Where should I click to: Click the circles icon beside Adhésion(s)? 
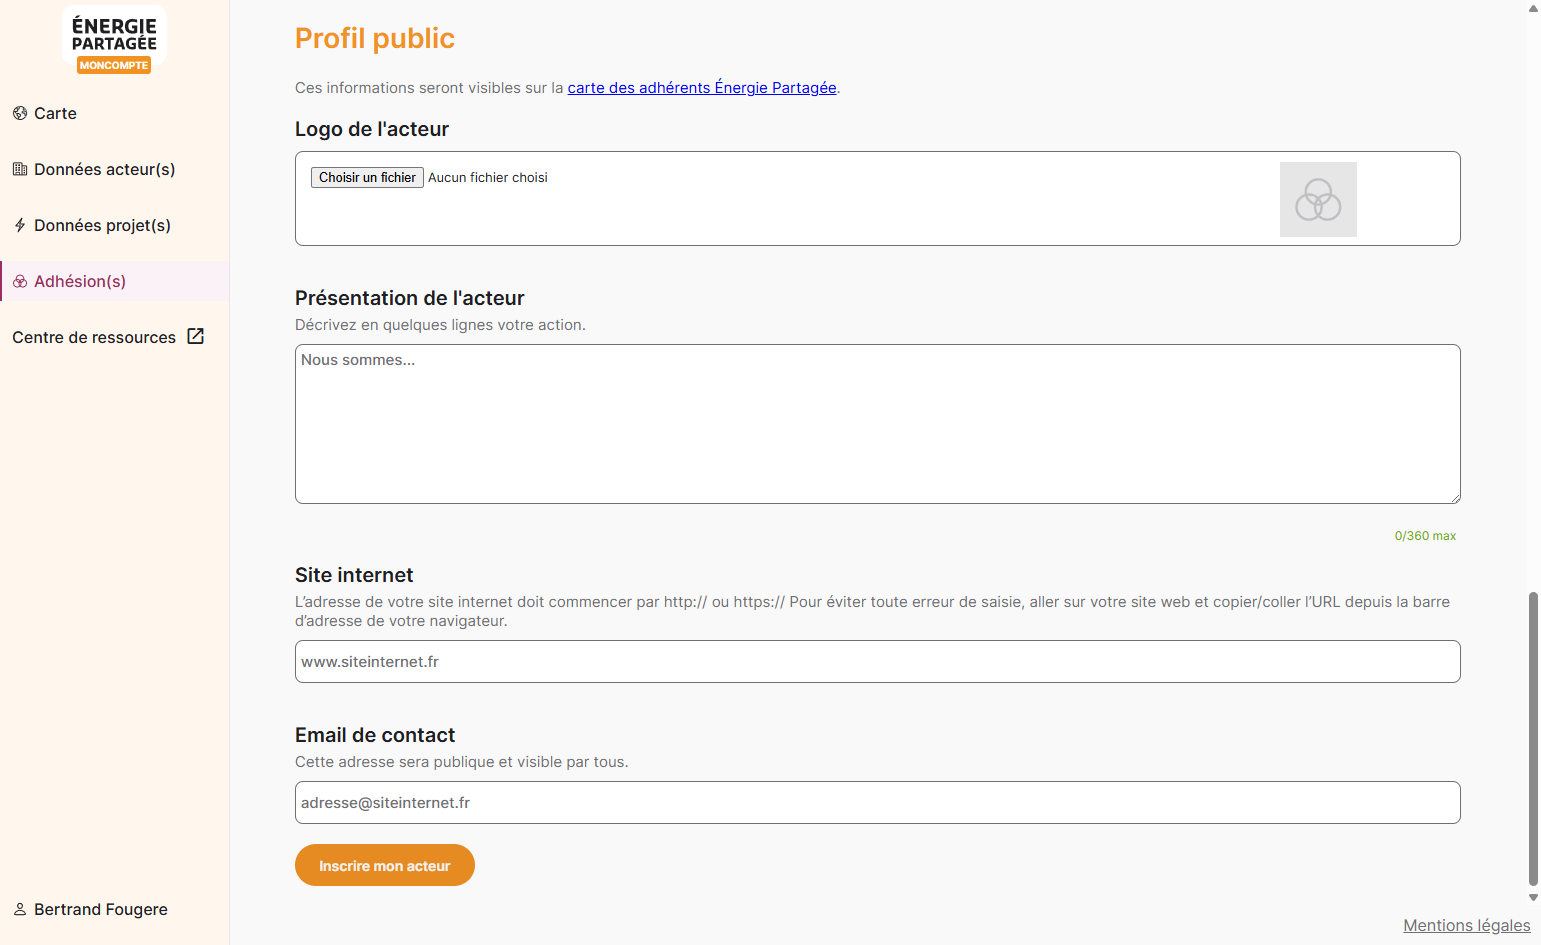20,281
